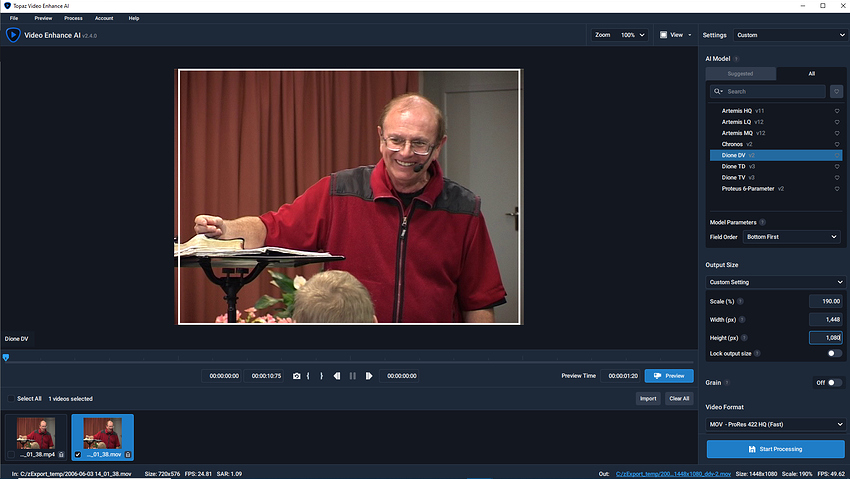The height and width of the screenshot is (479, 850).
Task: Click the timeline playhead marker
Action: [x=6, y=358]
